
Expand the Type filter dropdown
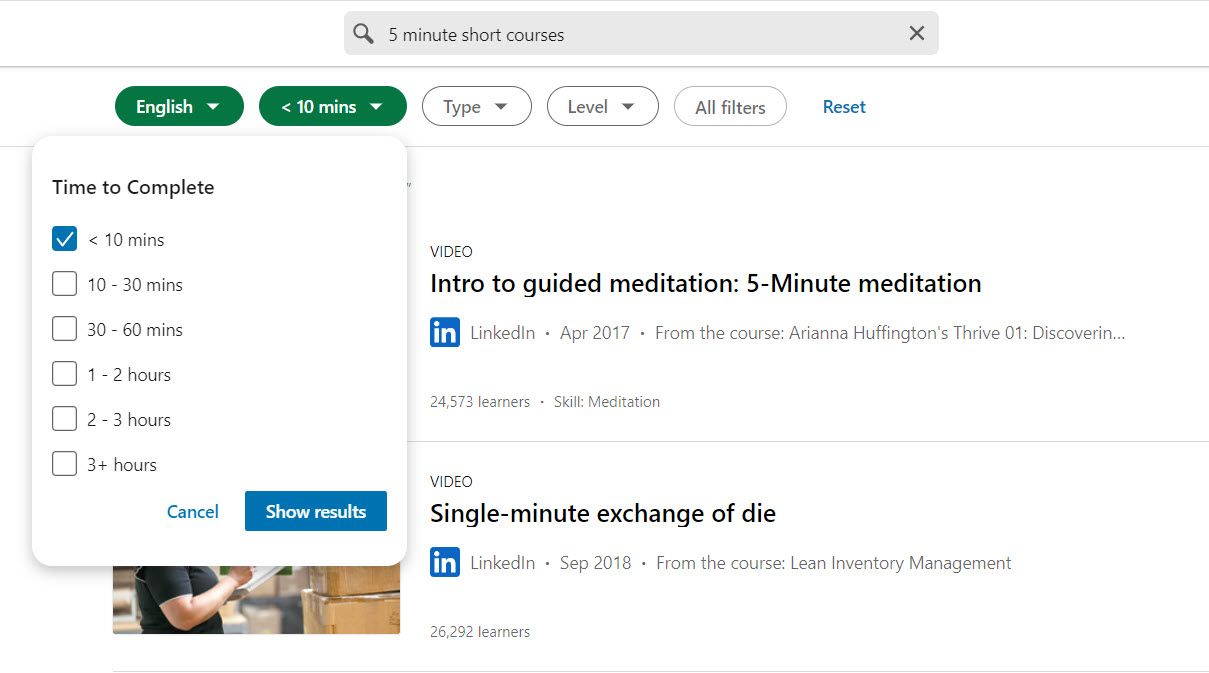point(477,106)
